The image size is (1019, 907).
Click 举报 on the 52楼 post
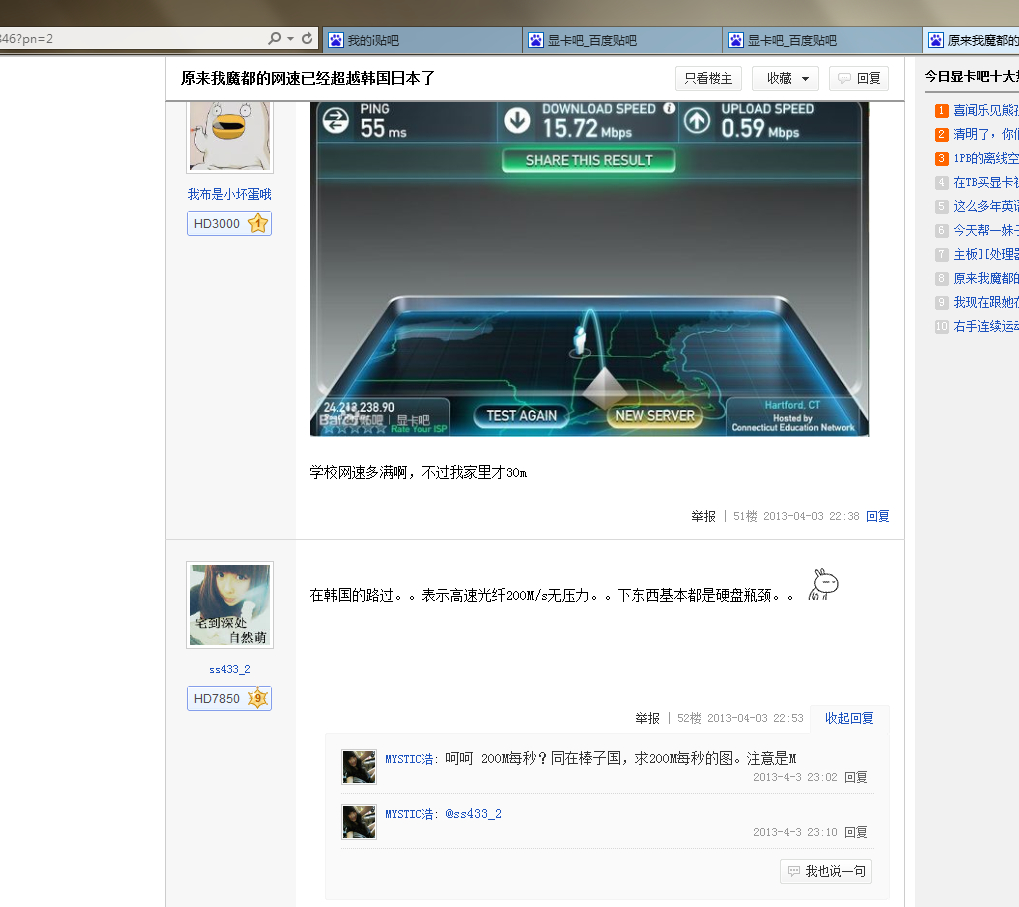click(x=647, y=719)
